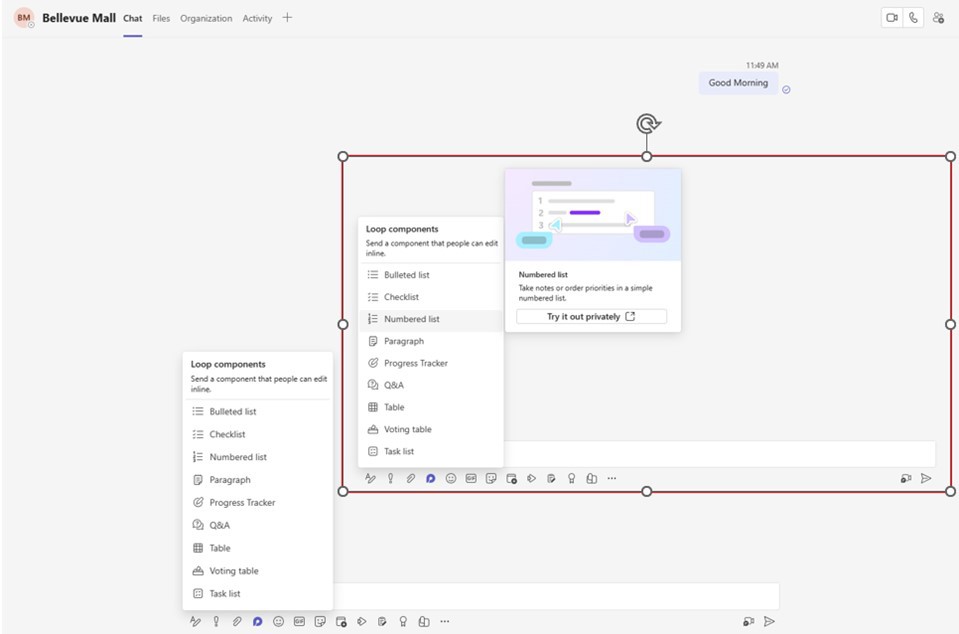The height and width of the screenshot is (634, 959).
Task: Choose Checklist in the lower Loop menu
Action: click(257, 434)
